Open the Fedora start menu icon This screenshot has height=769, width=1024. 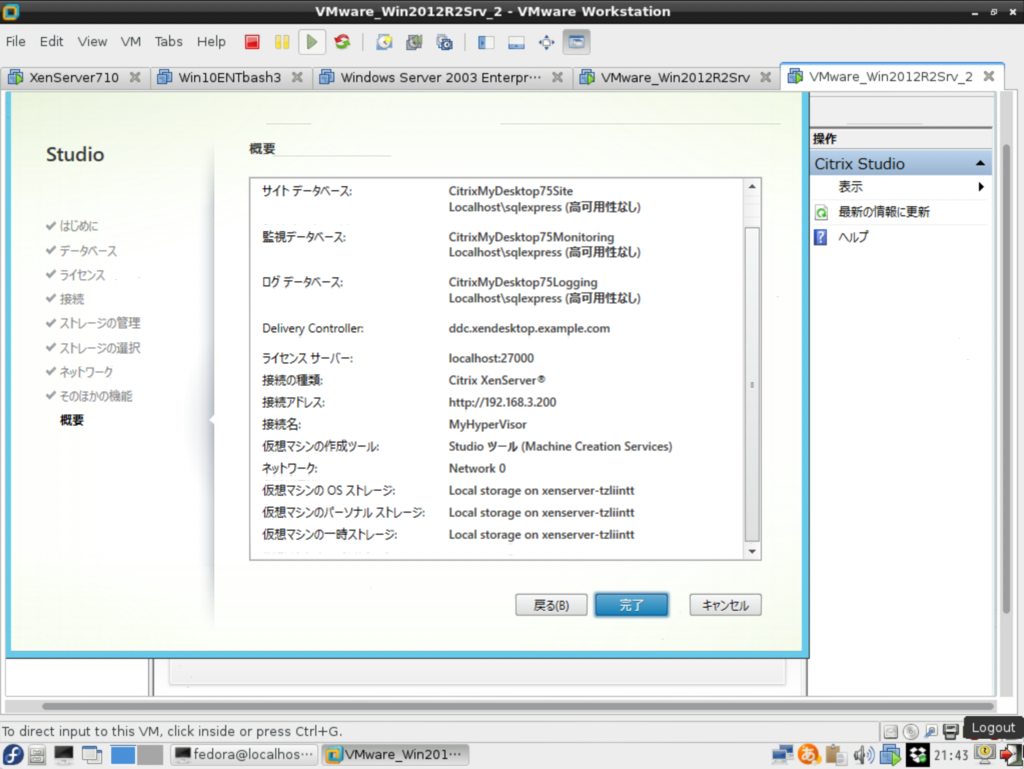13,755
